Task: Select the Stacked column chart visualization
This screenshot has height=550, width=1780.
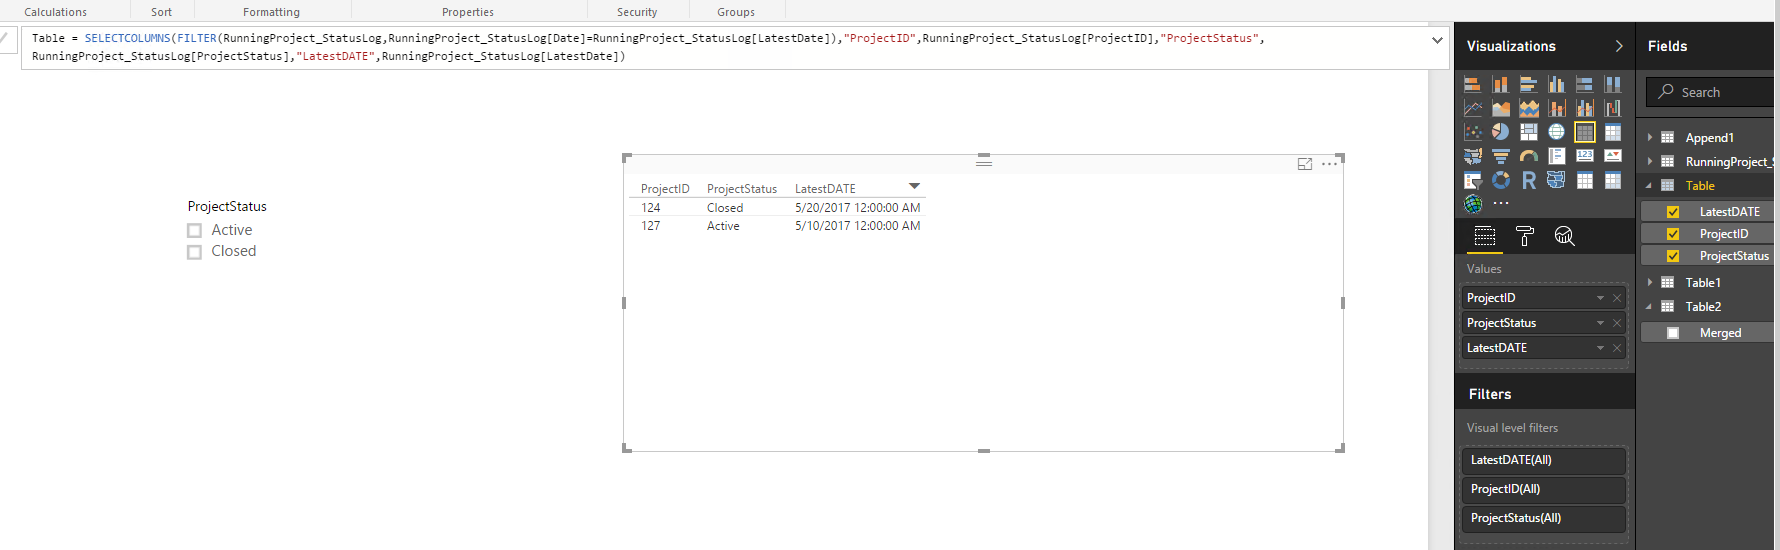Action: coord(1501,84)
